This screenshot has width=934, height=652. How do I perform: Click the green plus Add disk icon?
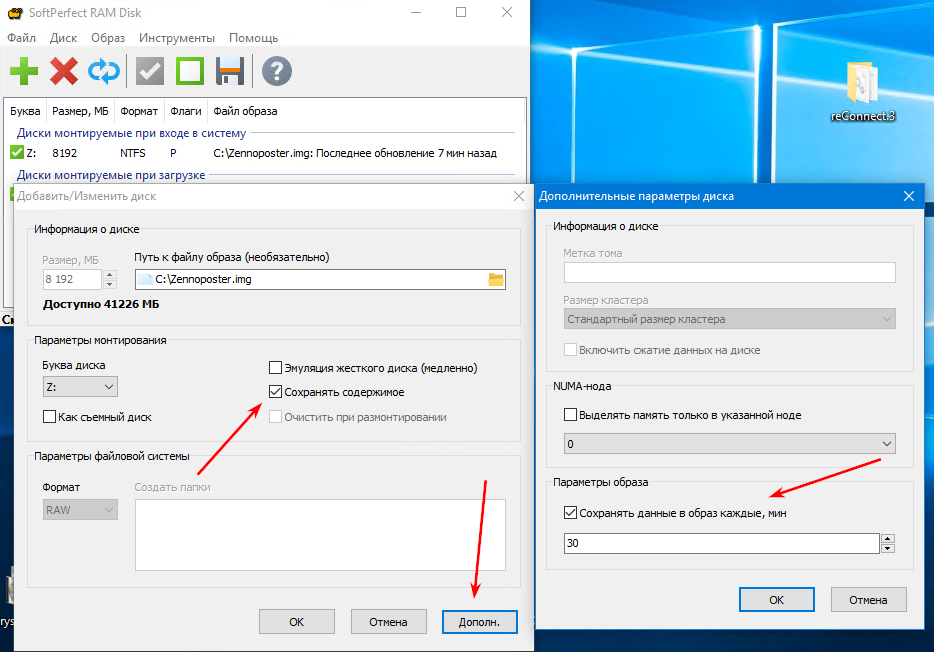24,71
